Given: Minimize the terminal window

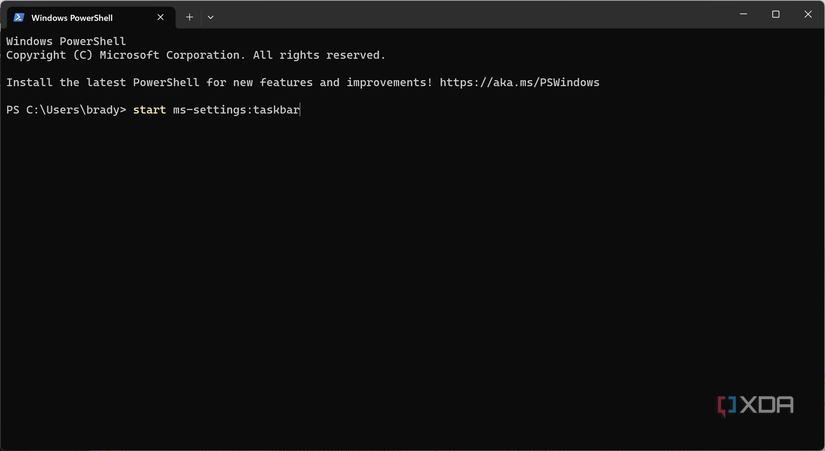Looking at the screenshot, I should 743,14.
